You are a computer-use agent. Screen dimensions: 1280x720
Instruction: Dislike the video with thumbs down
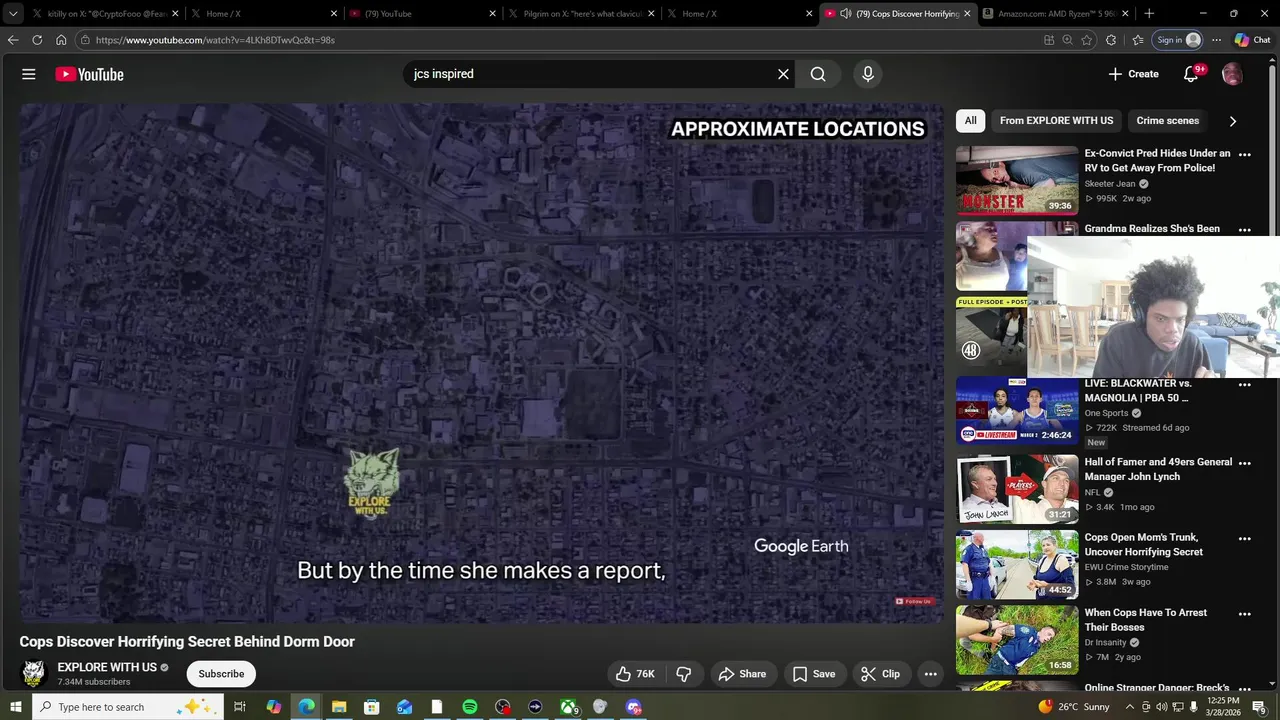(684, 674)
